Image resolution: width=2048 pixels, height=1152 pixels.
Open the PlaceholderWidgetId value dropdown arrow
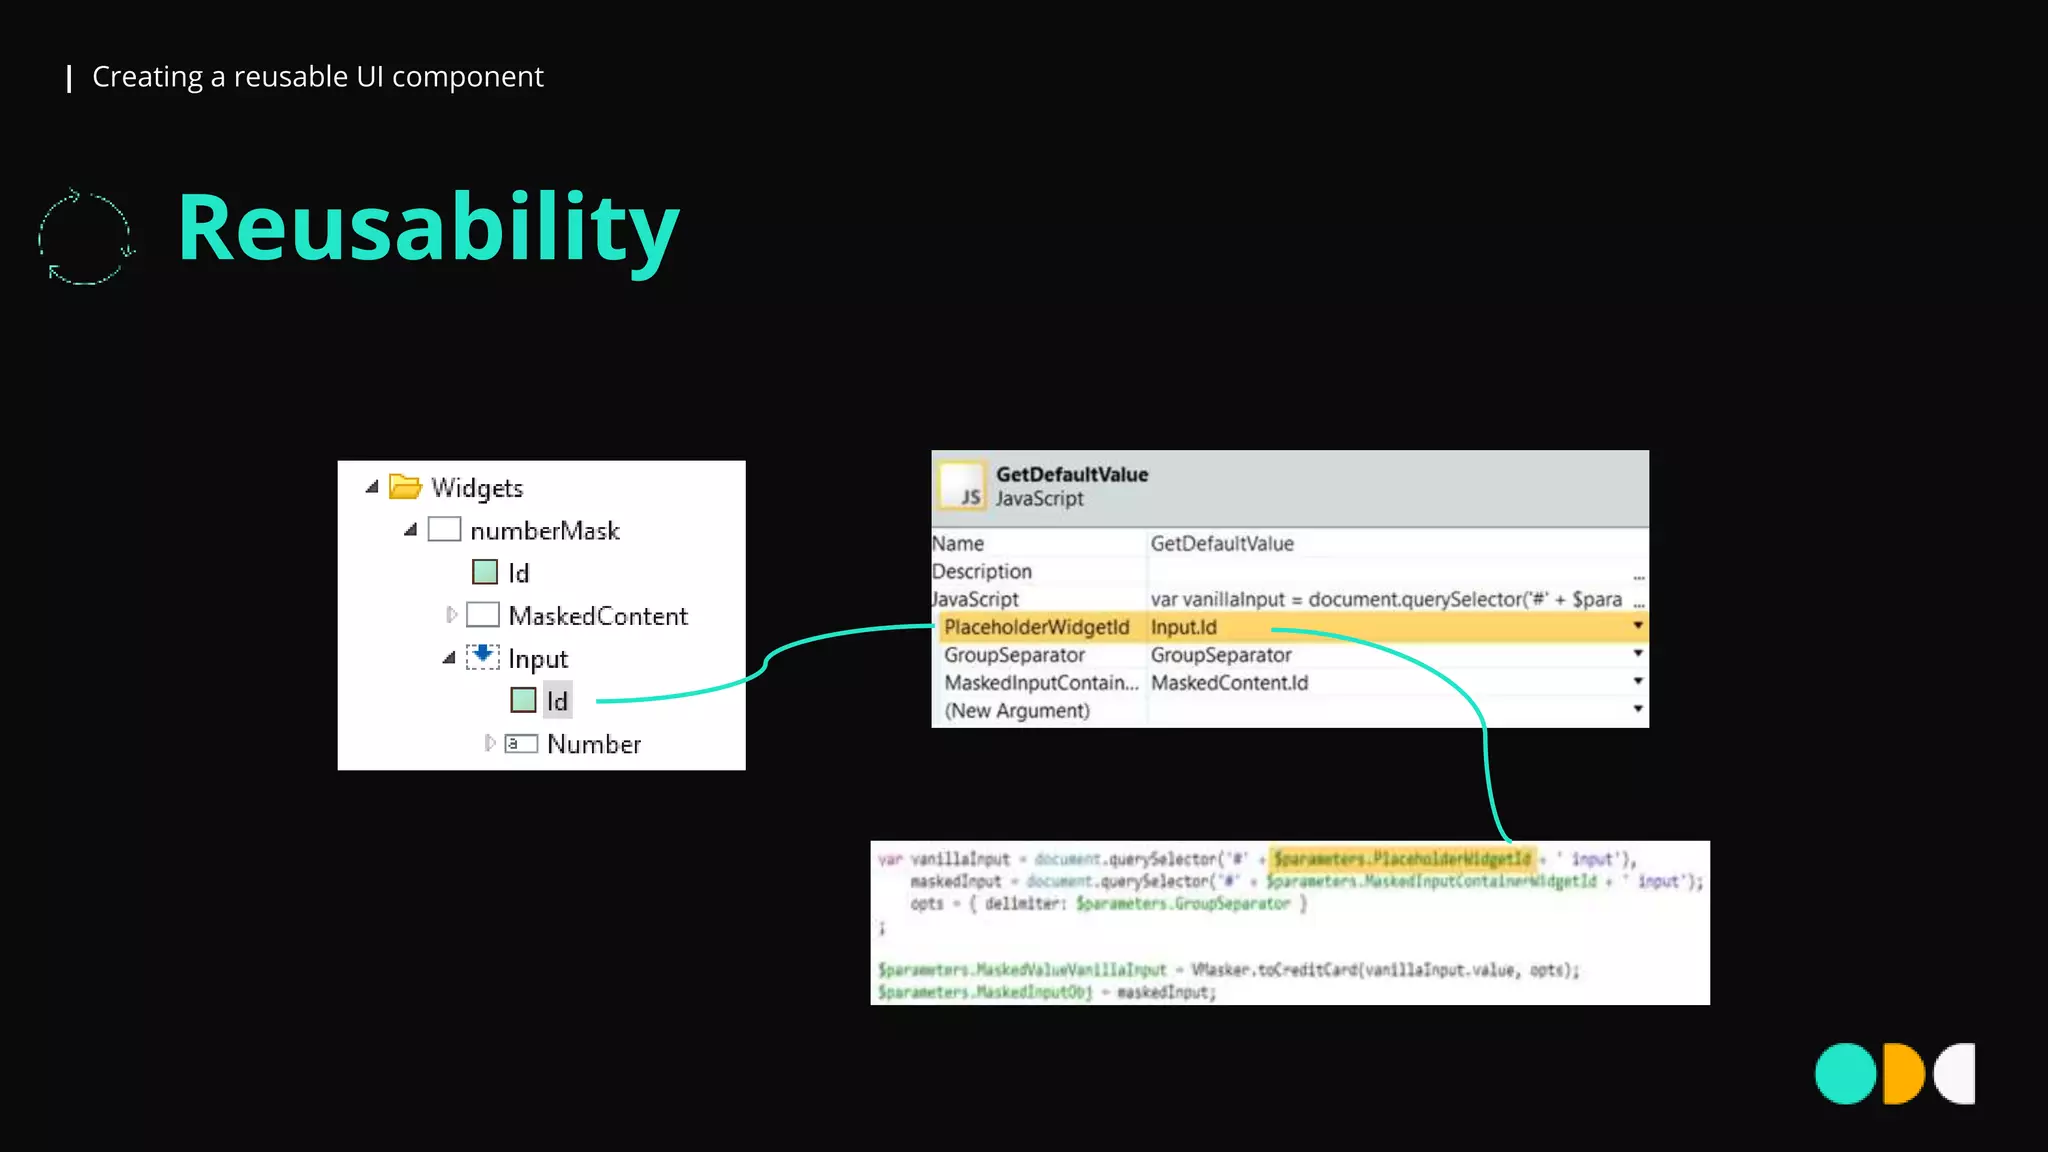pos(1638,626)
